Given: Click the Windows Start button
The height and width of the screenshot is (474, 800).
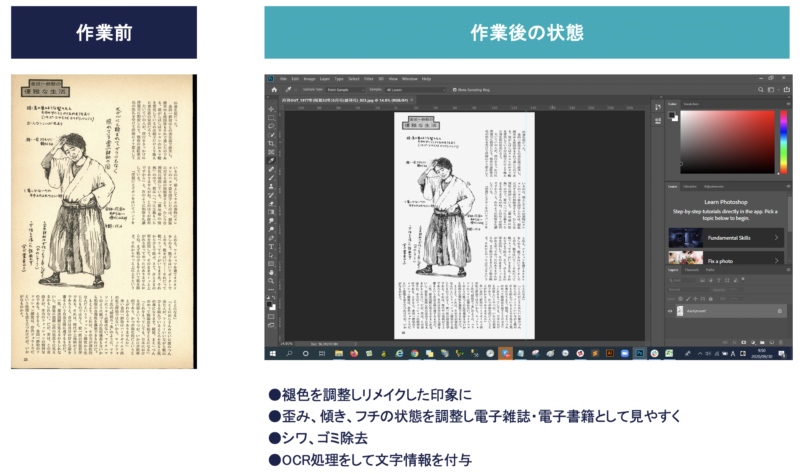Looking at the screenshot, I should (x=272, y=354).
